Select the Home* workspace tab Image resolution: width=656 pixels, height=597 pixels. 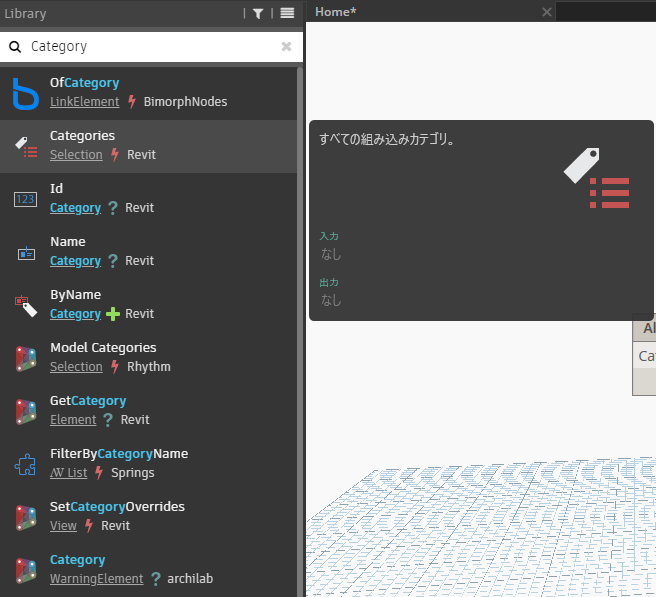pos(336,12)
